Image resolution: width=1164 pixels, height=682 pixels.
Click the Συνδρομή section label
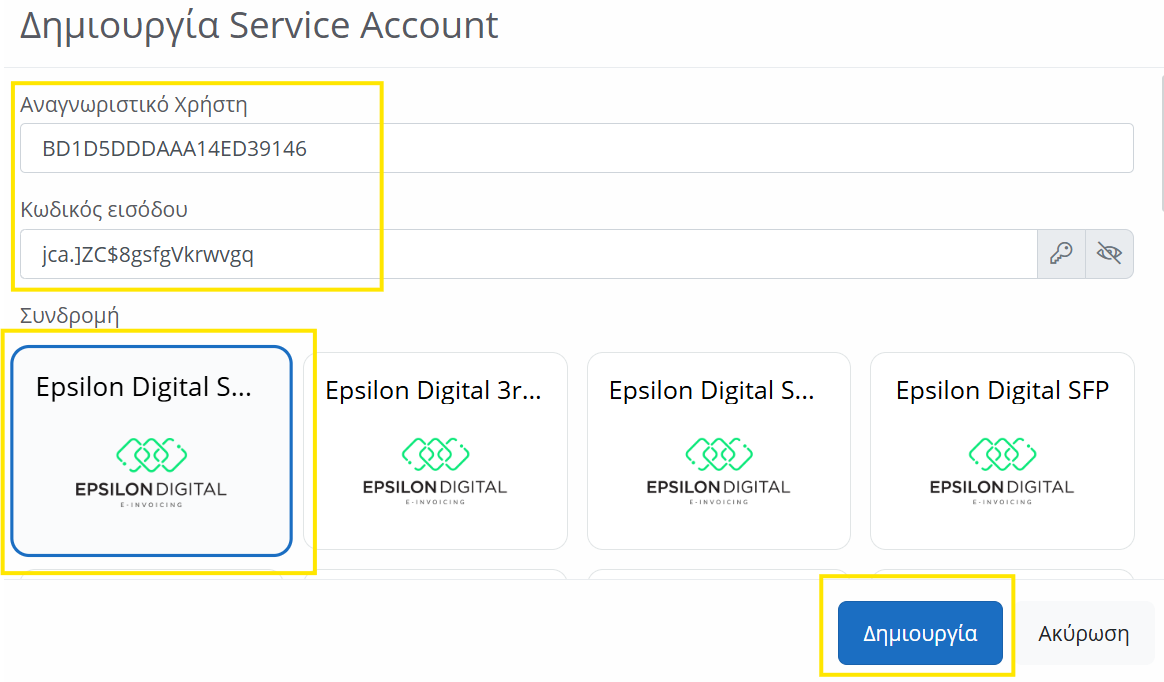(x=70, y=316)
